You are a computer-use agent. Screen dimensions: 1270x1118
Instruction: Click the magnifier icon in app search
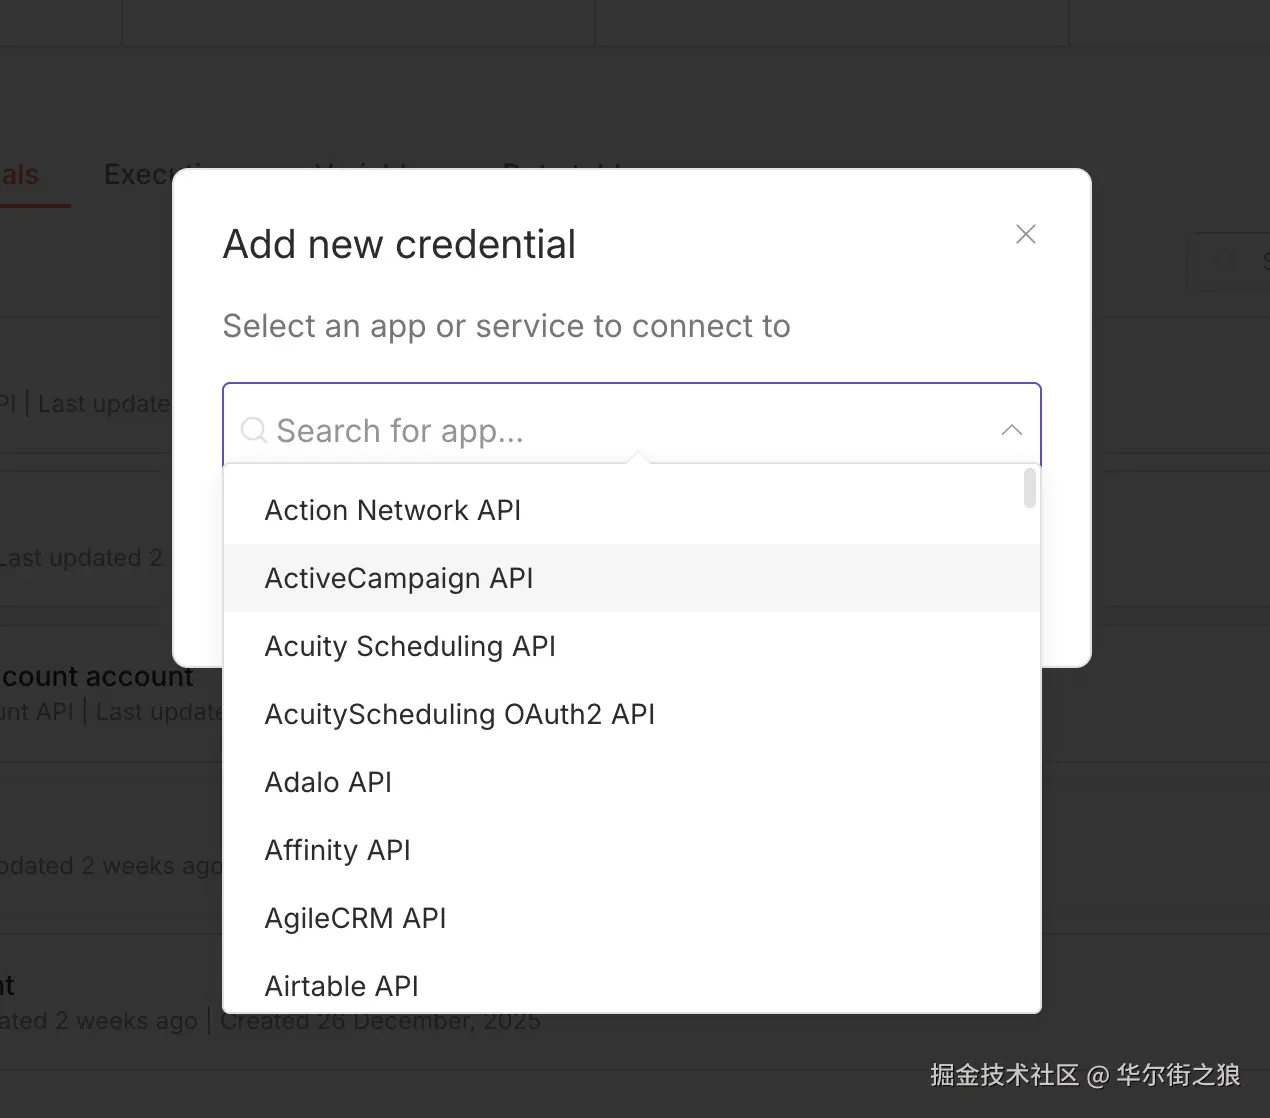coord(254,430)
